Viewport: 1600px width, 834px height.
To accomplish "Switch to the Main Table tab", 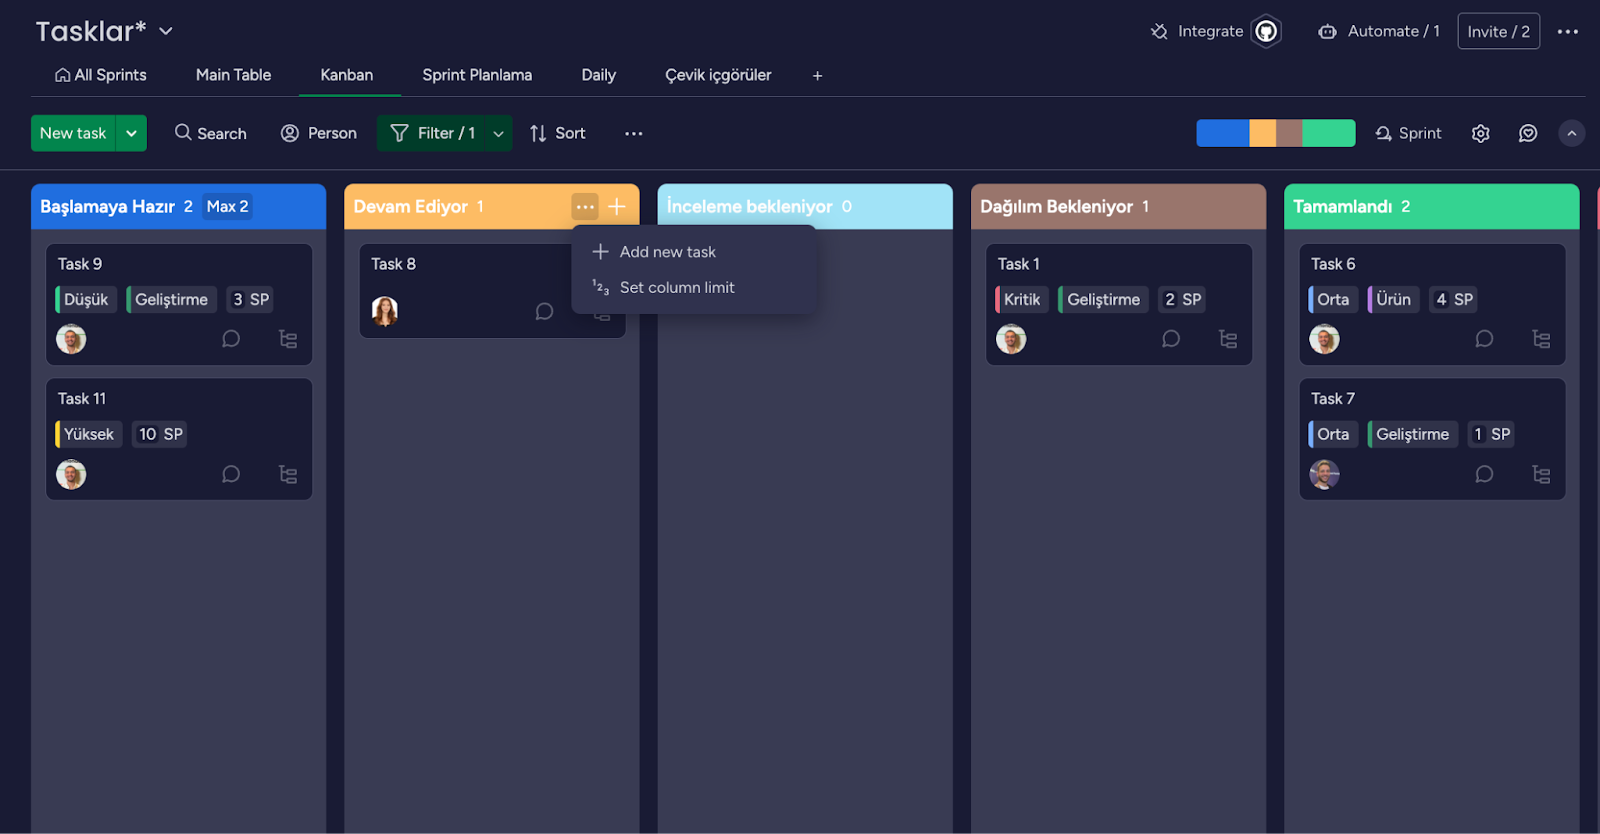I will point(233,75).
